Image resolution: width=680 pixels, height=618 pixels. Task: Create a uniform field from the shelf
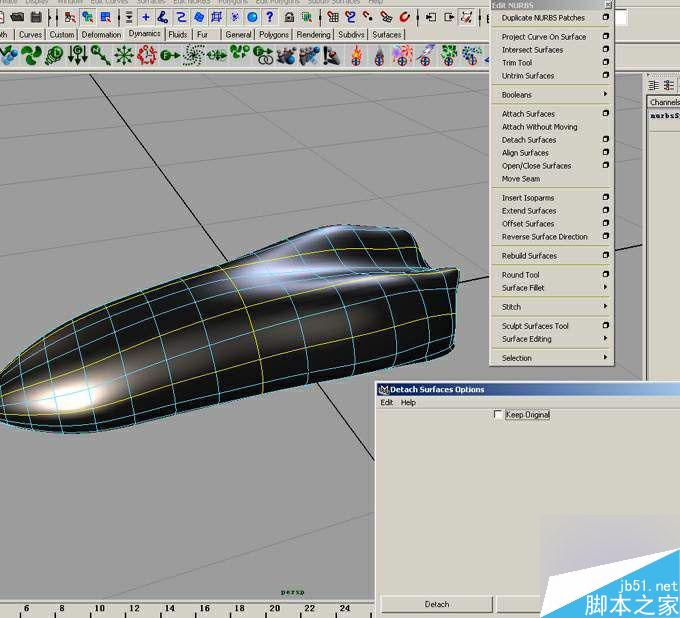(x=170, y=56)
